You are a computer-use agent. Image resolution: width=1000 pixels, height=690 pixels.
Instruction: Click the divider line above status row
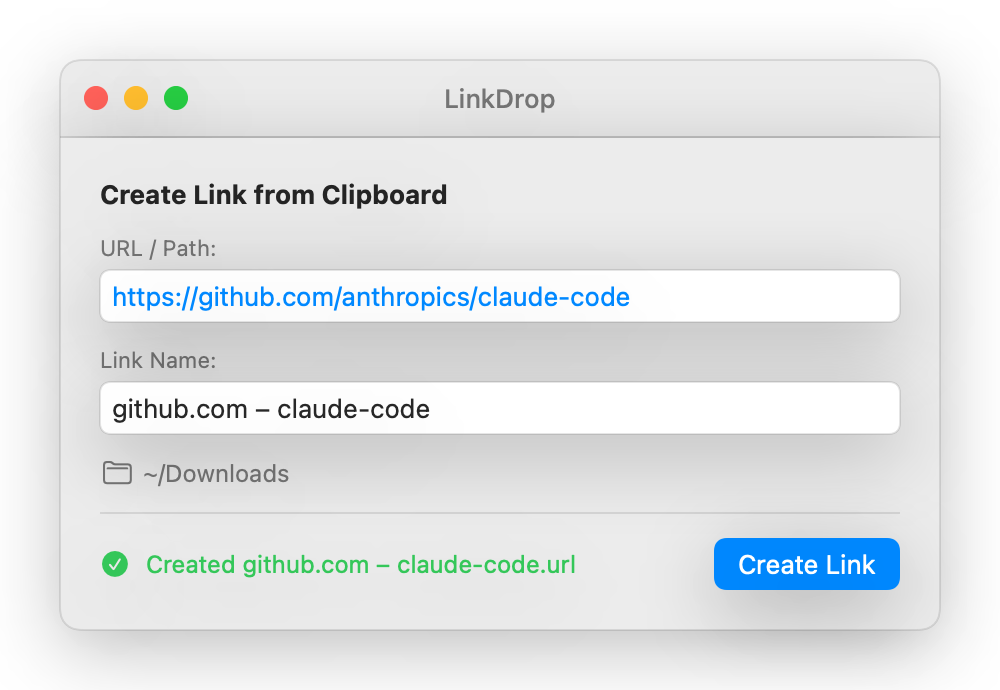point(500,514)
